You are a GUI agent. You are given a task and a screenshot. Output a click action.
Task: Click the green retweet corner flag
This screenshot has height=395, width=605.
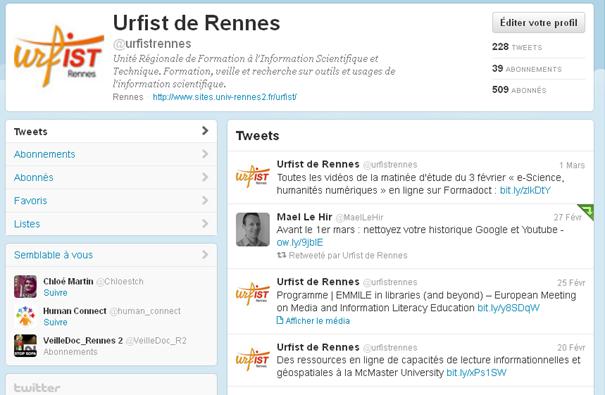(x=586, y=211)
